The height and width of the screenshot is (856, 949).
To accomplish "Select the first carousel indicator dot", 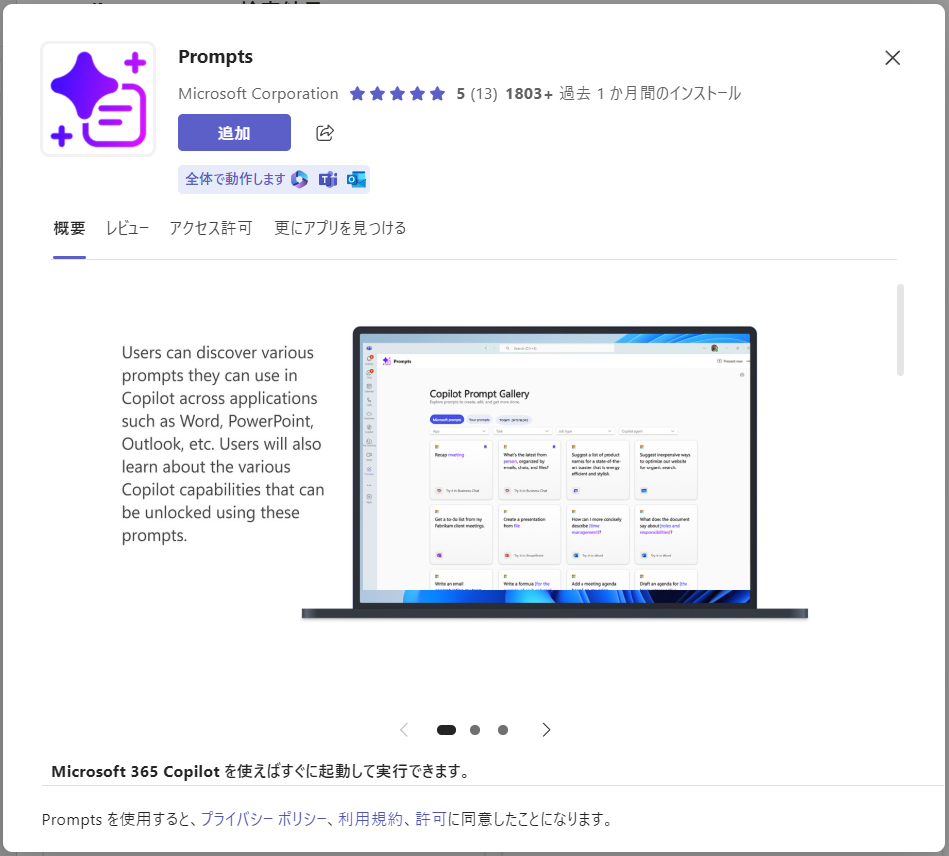I will click(446, 730).
